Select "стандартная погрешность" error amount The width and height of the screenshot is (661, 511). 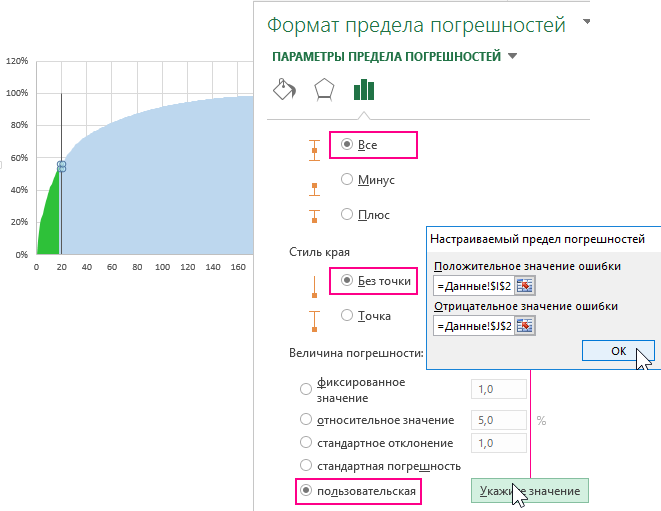pos(306,465)
